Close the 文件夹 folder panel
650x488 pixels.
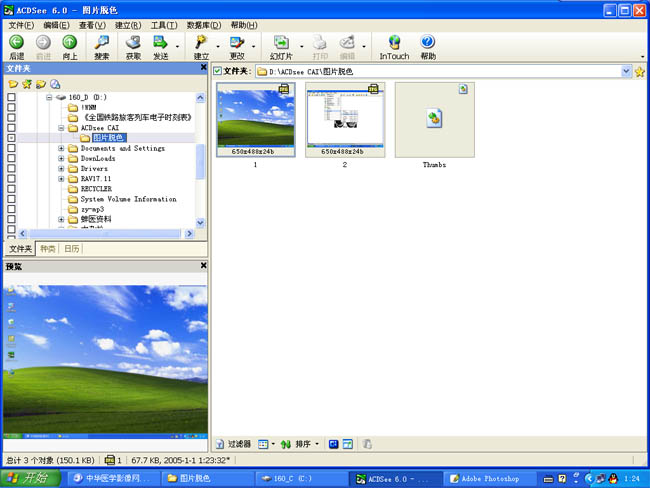[x=204, y=67]
